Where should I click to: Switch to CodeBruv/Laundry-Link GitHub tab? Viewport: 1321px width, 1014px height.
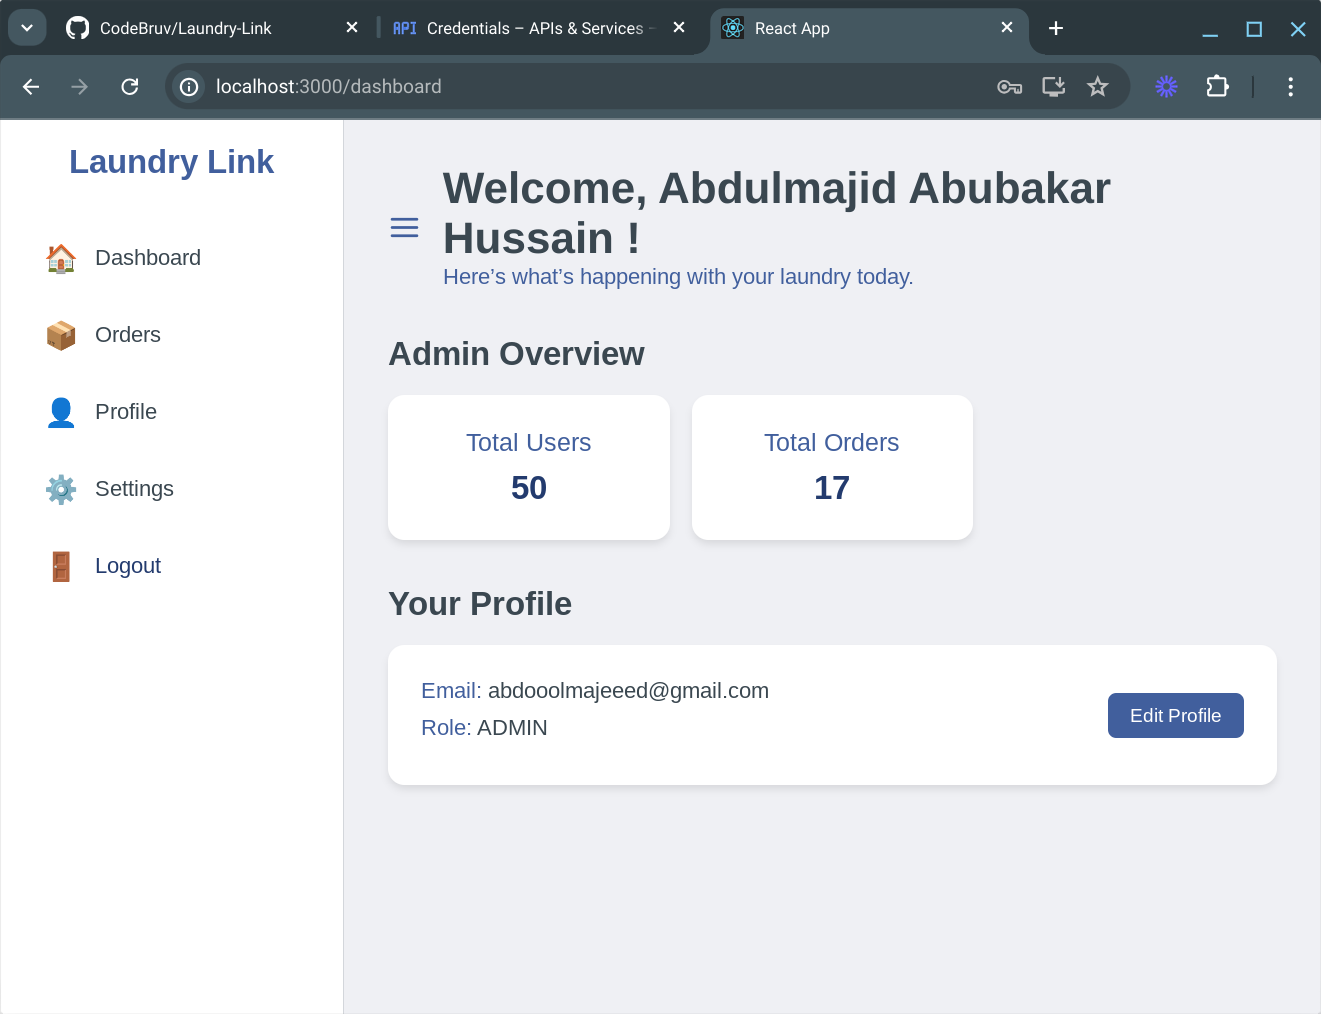click(186, 28)
